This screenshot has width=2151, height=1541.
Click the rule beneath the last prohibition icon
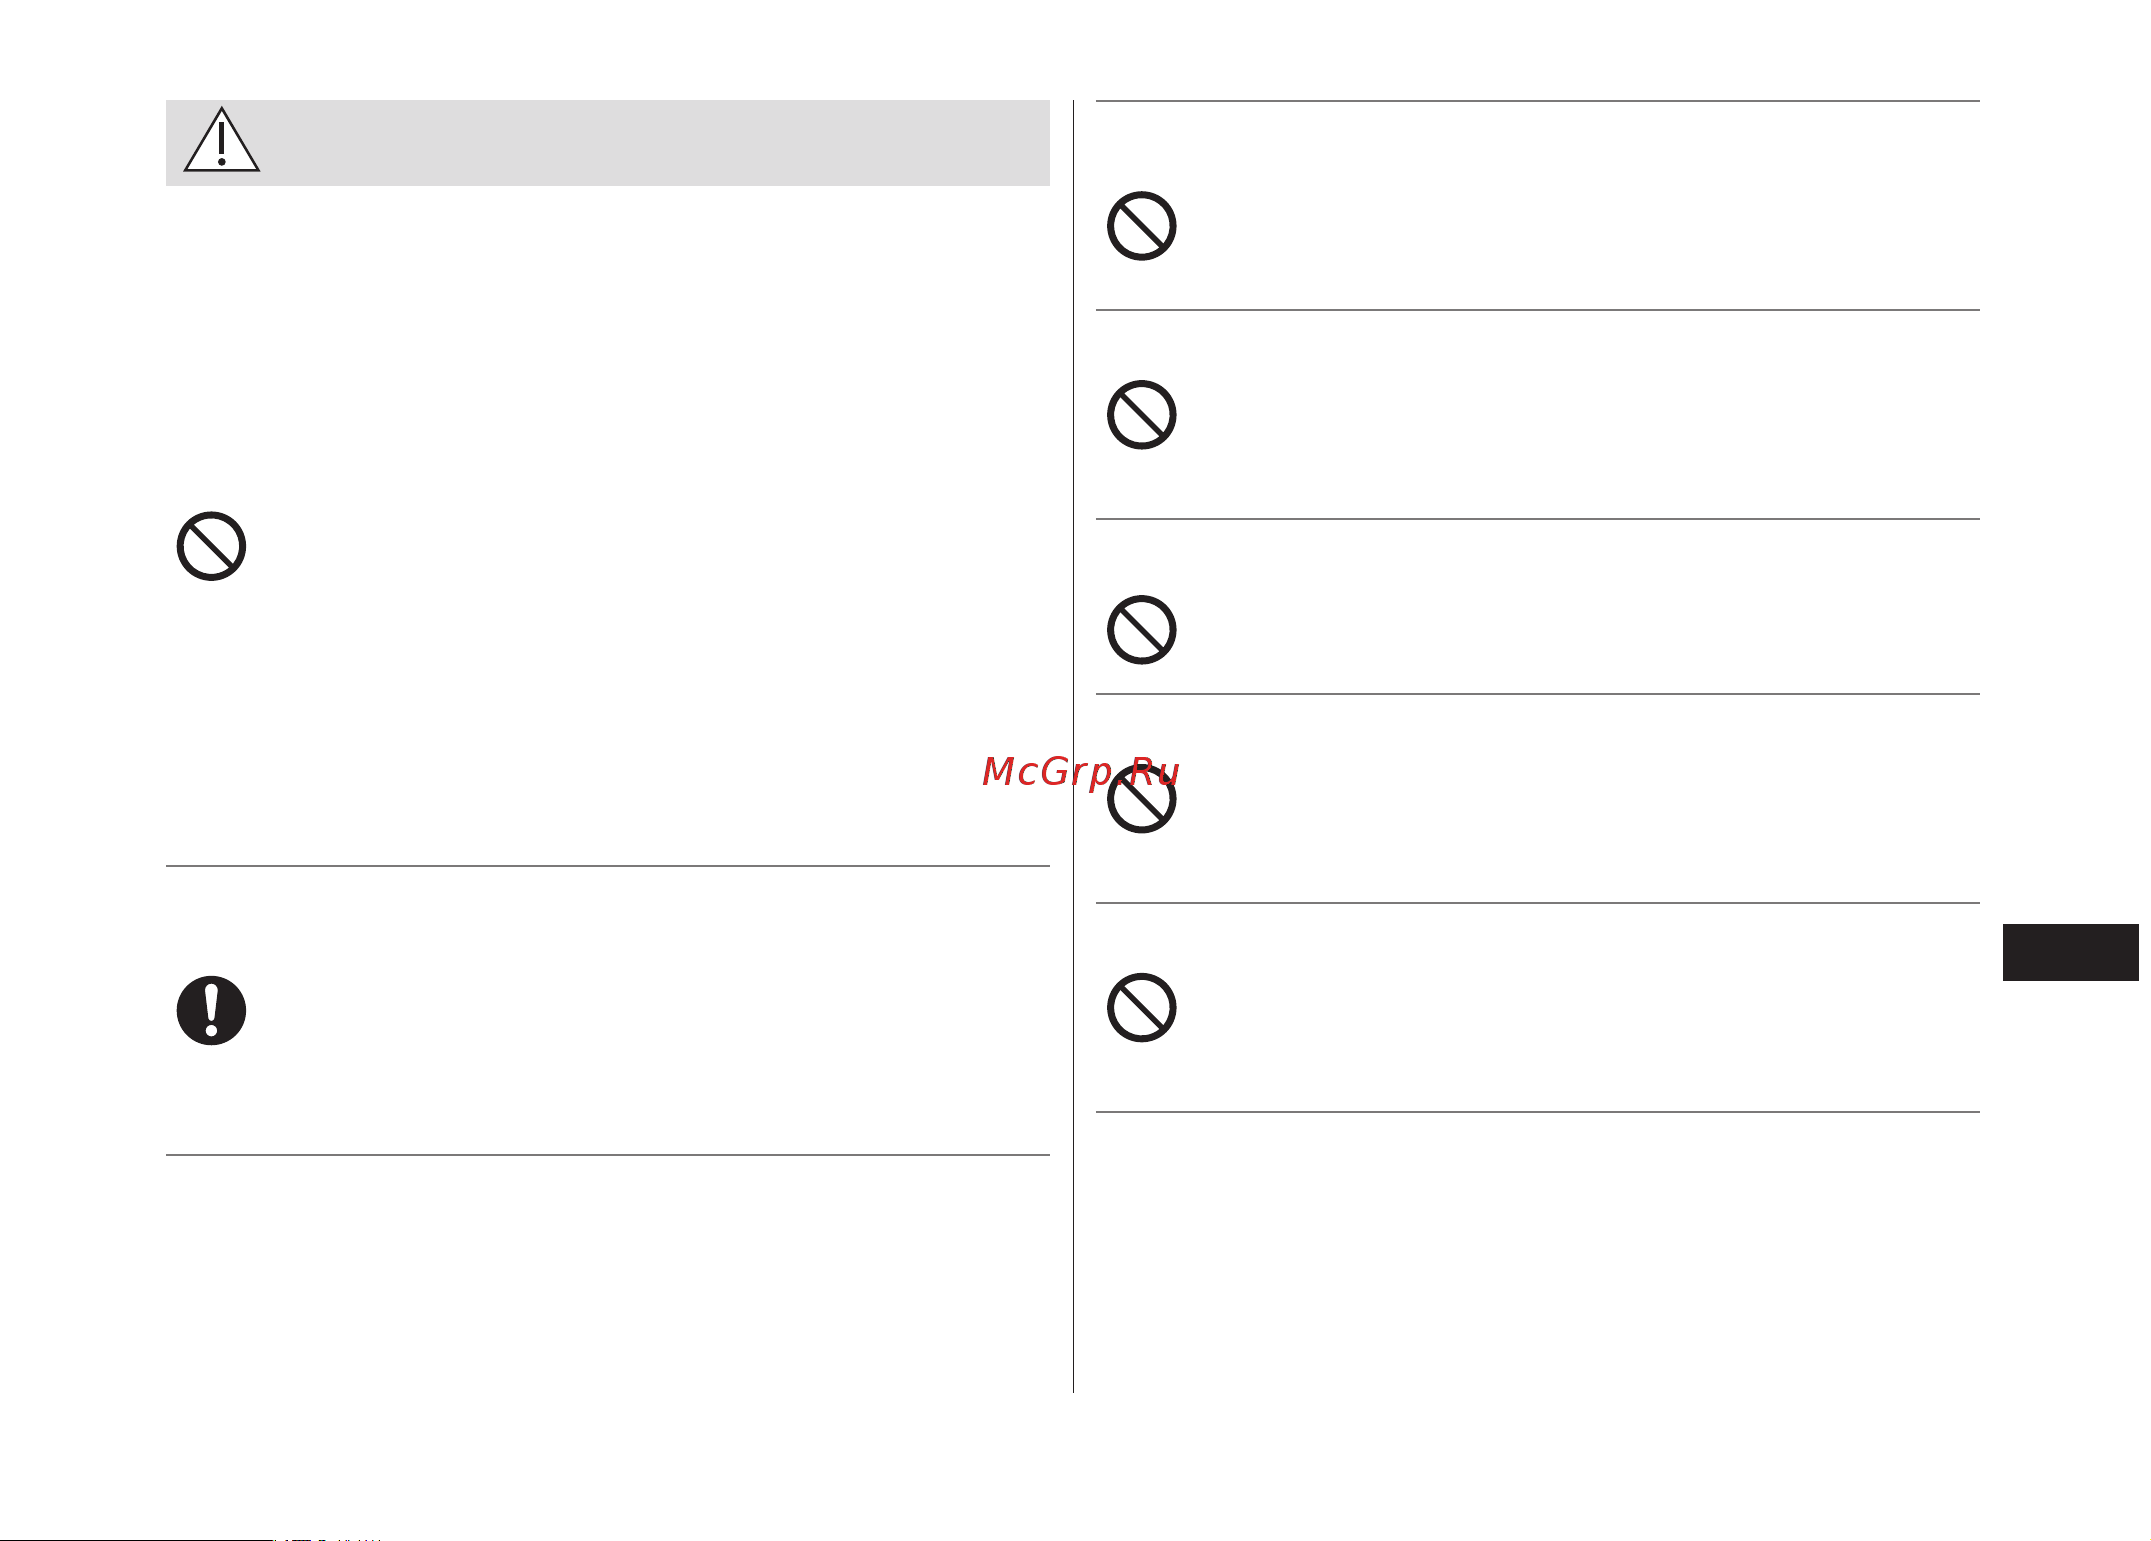(1538, 1112)
